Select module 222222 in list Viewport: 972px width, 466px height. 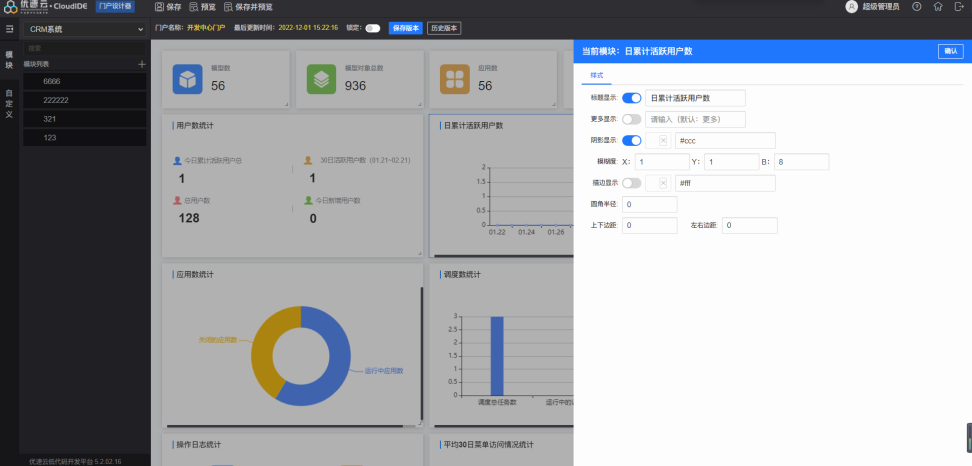tap(85, 100)
